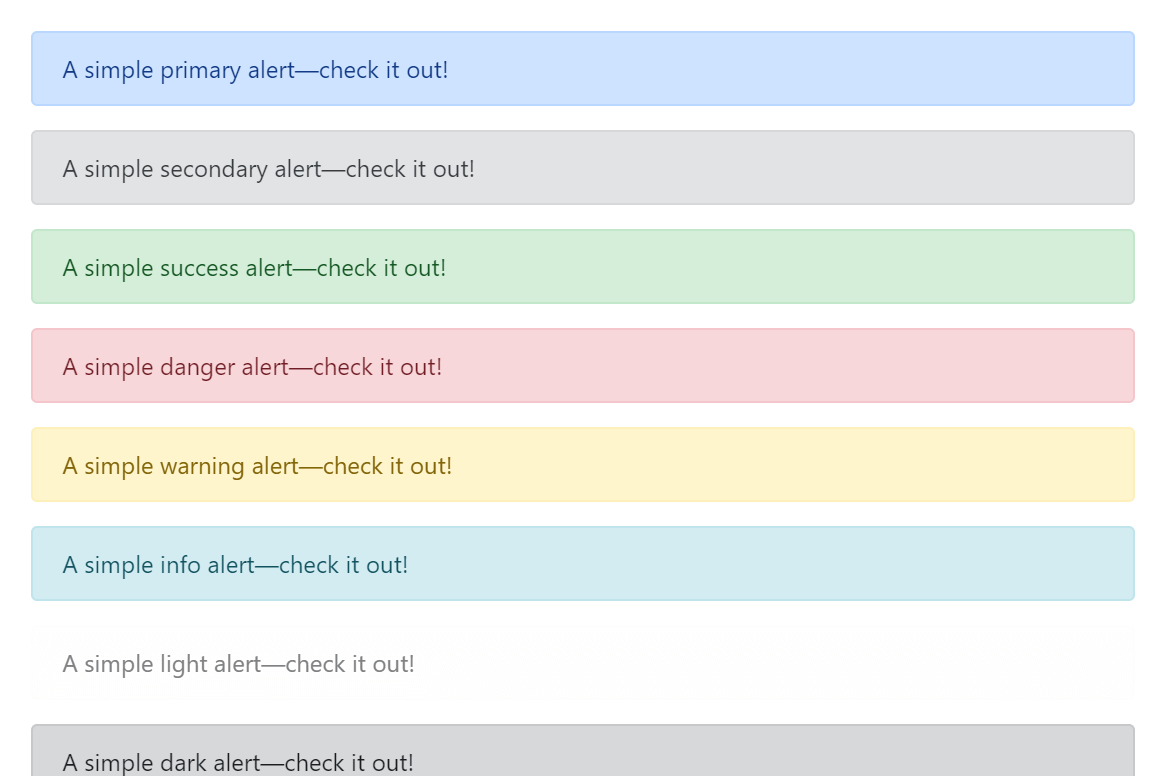Image resolution: width=1168 pixels, height=776 pixels.
Task: Click the text of the primary alert
Action: tap(256, 70)
